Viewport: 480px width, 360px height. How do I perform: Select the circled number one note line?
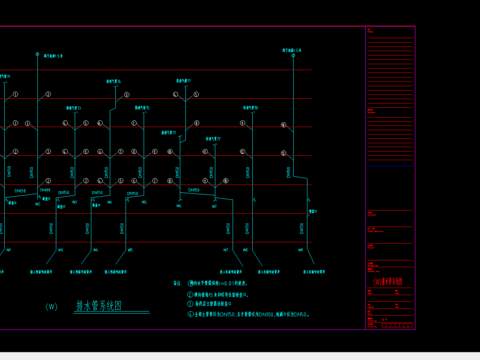click(x=217, y=284)
